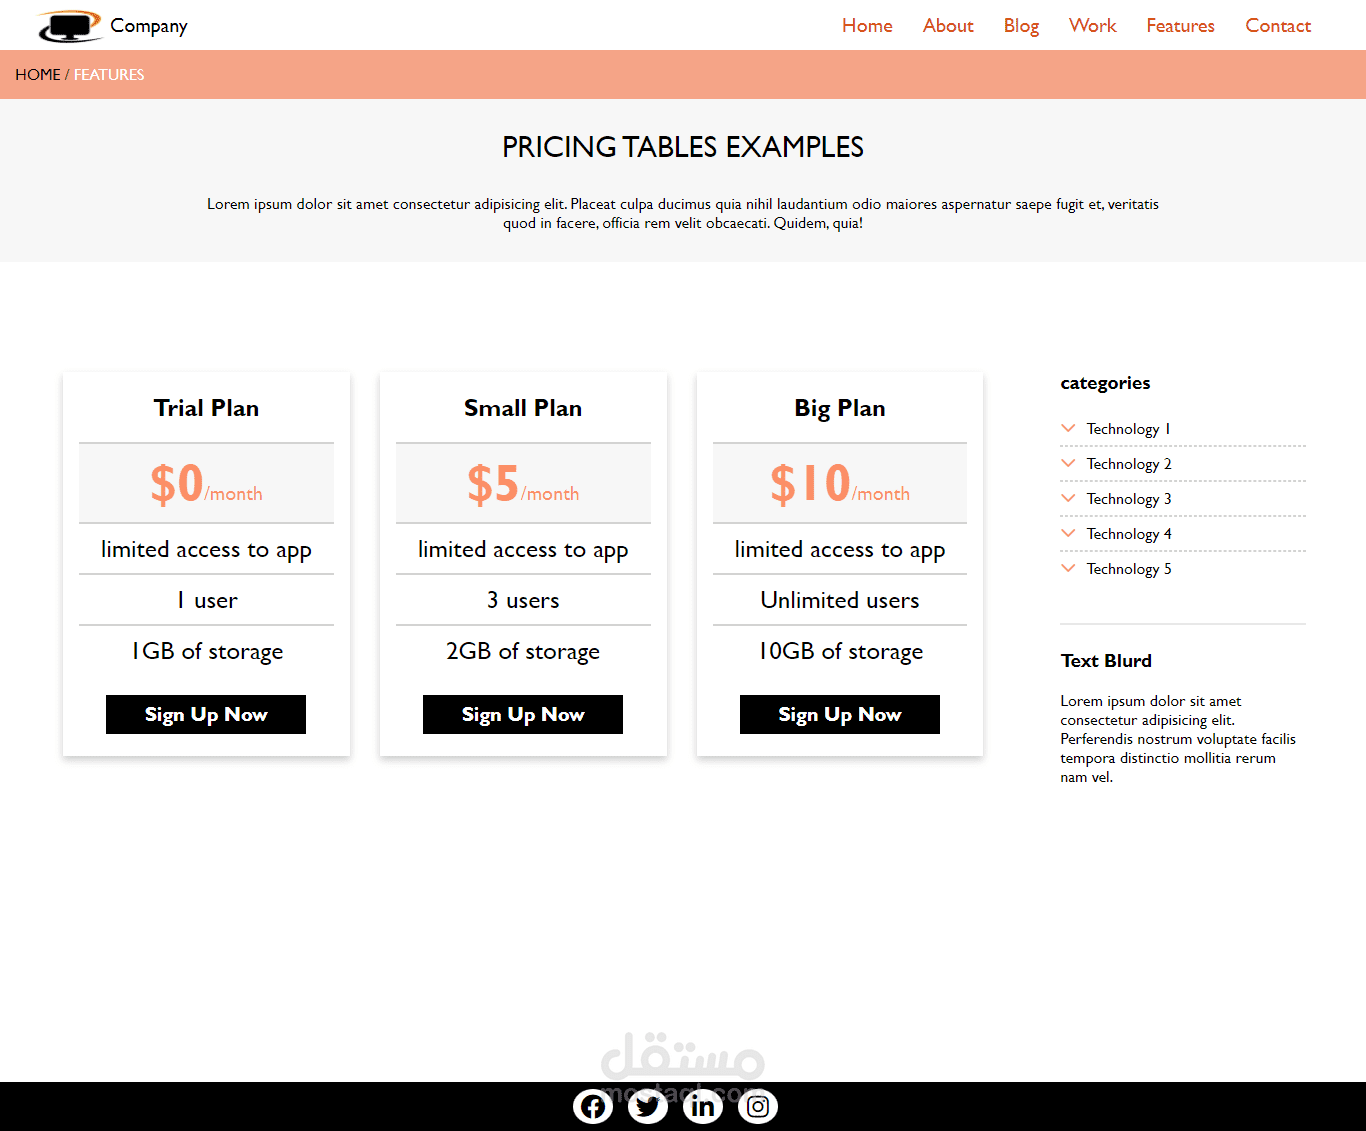Click '10GB of storage' text
Image resolution: width=1366 pixels, height=1131 pixels.
pos(840,652)
